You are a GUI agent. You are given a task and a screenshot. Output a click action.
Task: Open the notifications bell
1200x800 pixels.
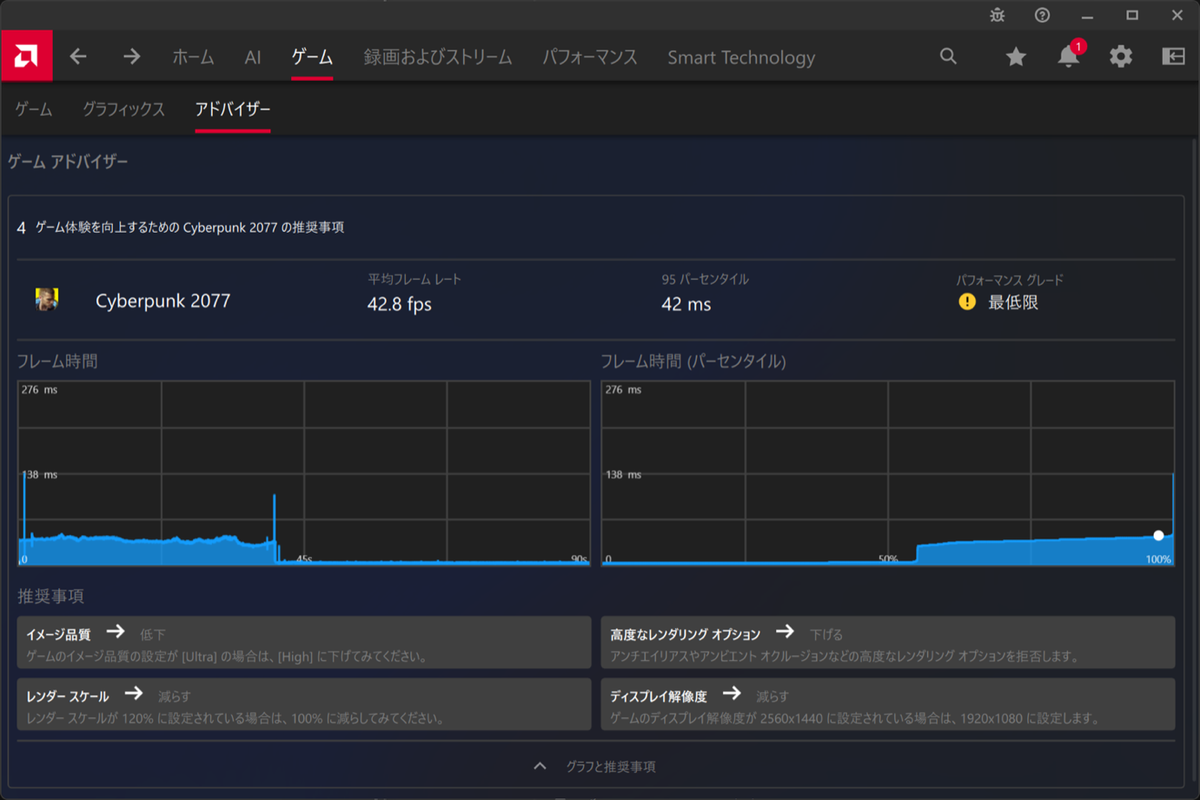pos(1068,57)
